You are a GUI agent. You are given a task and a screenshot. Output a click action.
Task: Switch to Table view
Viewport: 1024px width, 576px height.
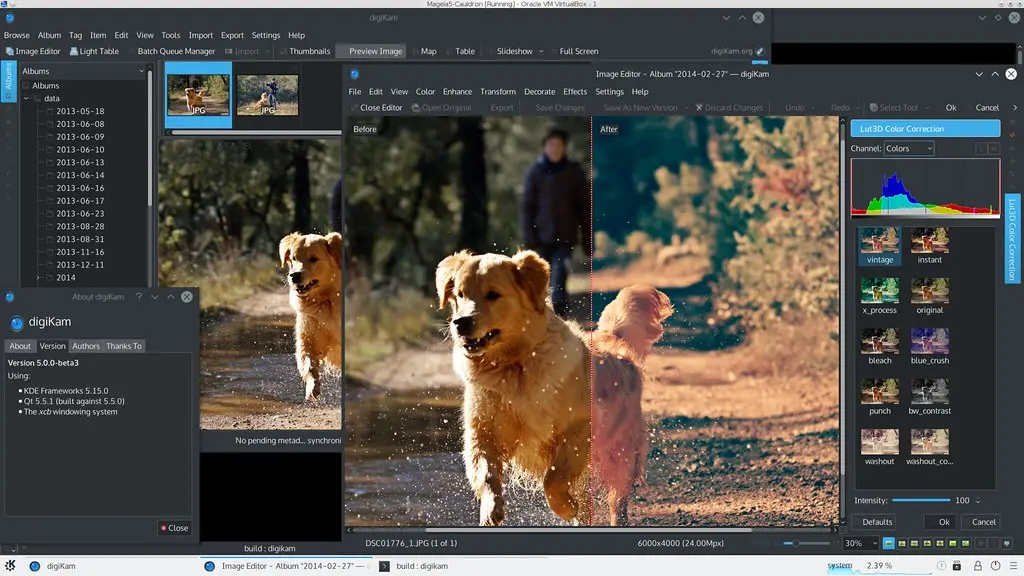click(465, 51)
